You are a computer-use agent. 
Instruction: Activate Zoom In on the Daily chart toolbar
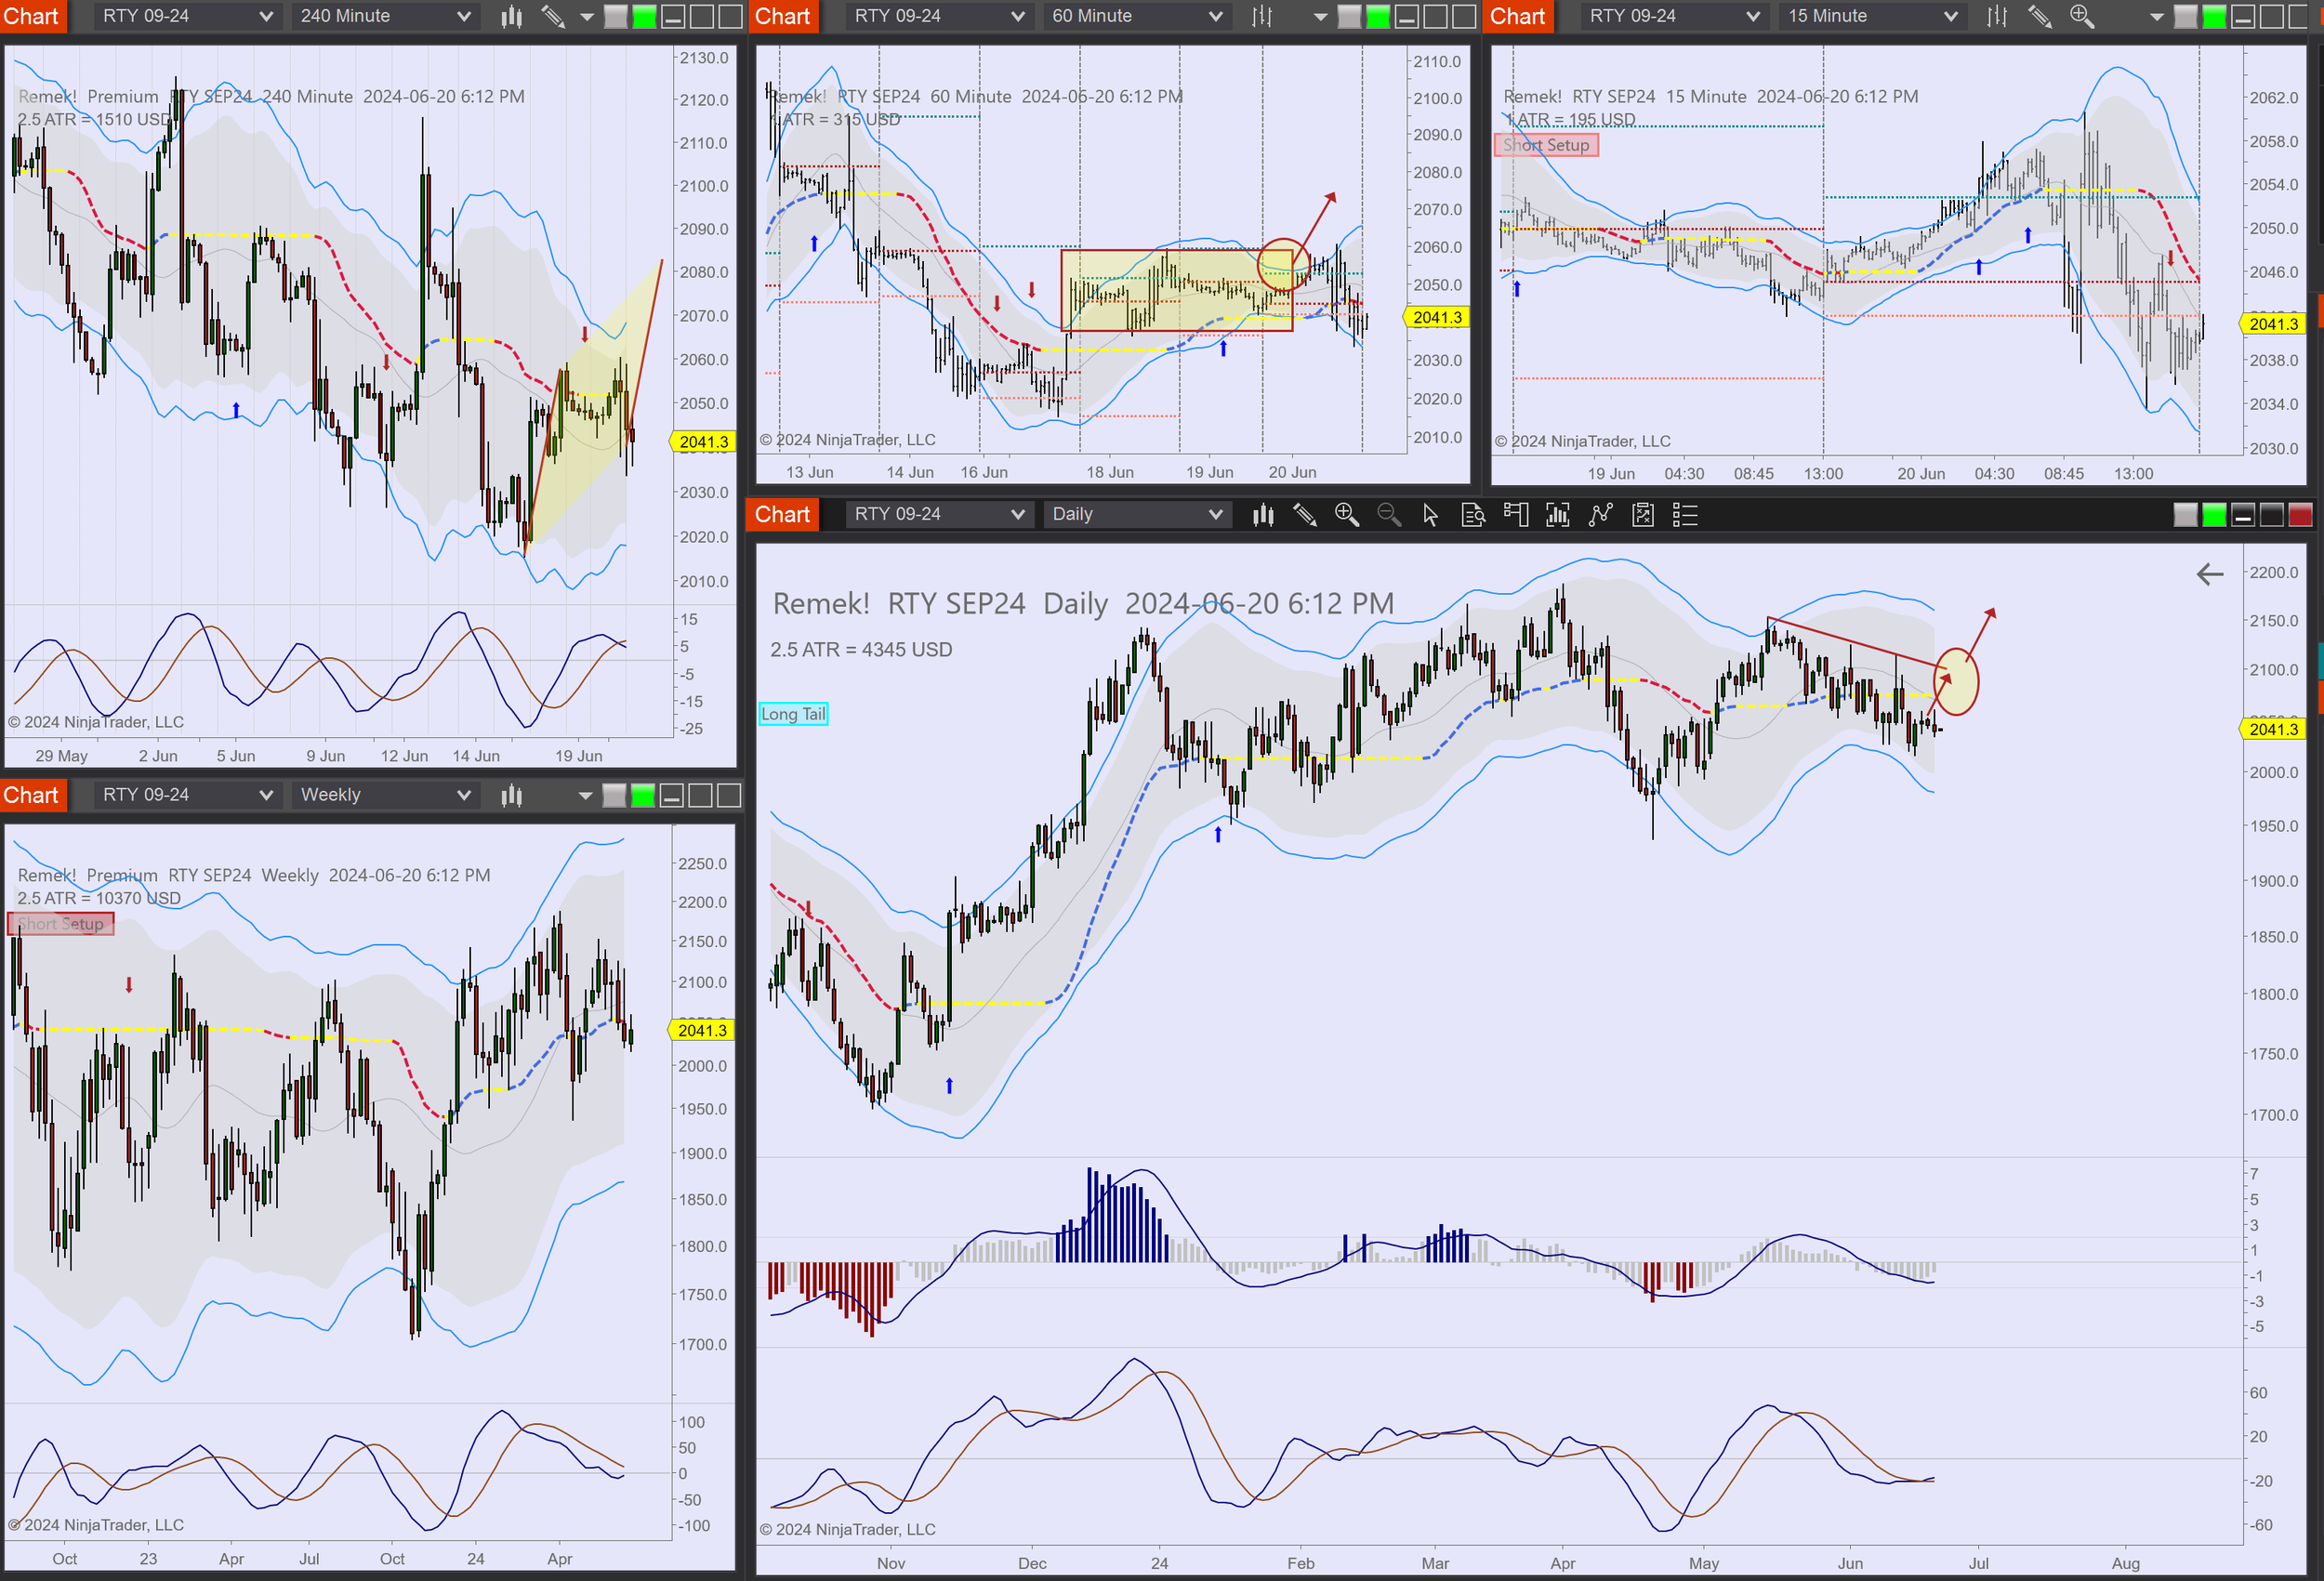click(1347, 514)
